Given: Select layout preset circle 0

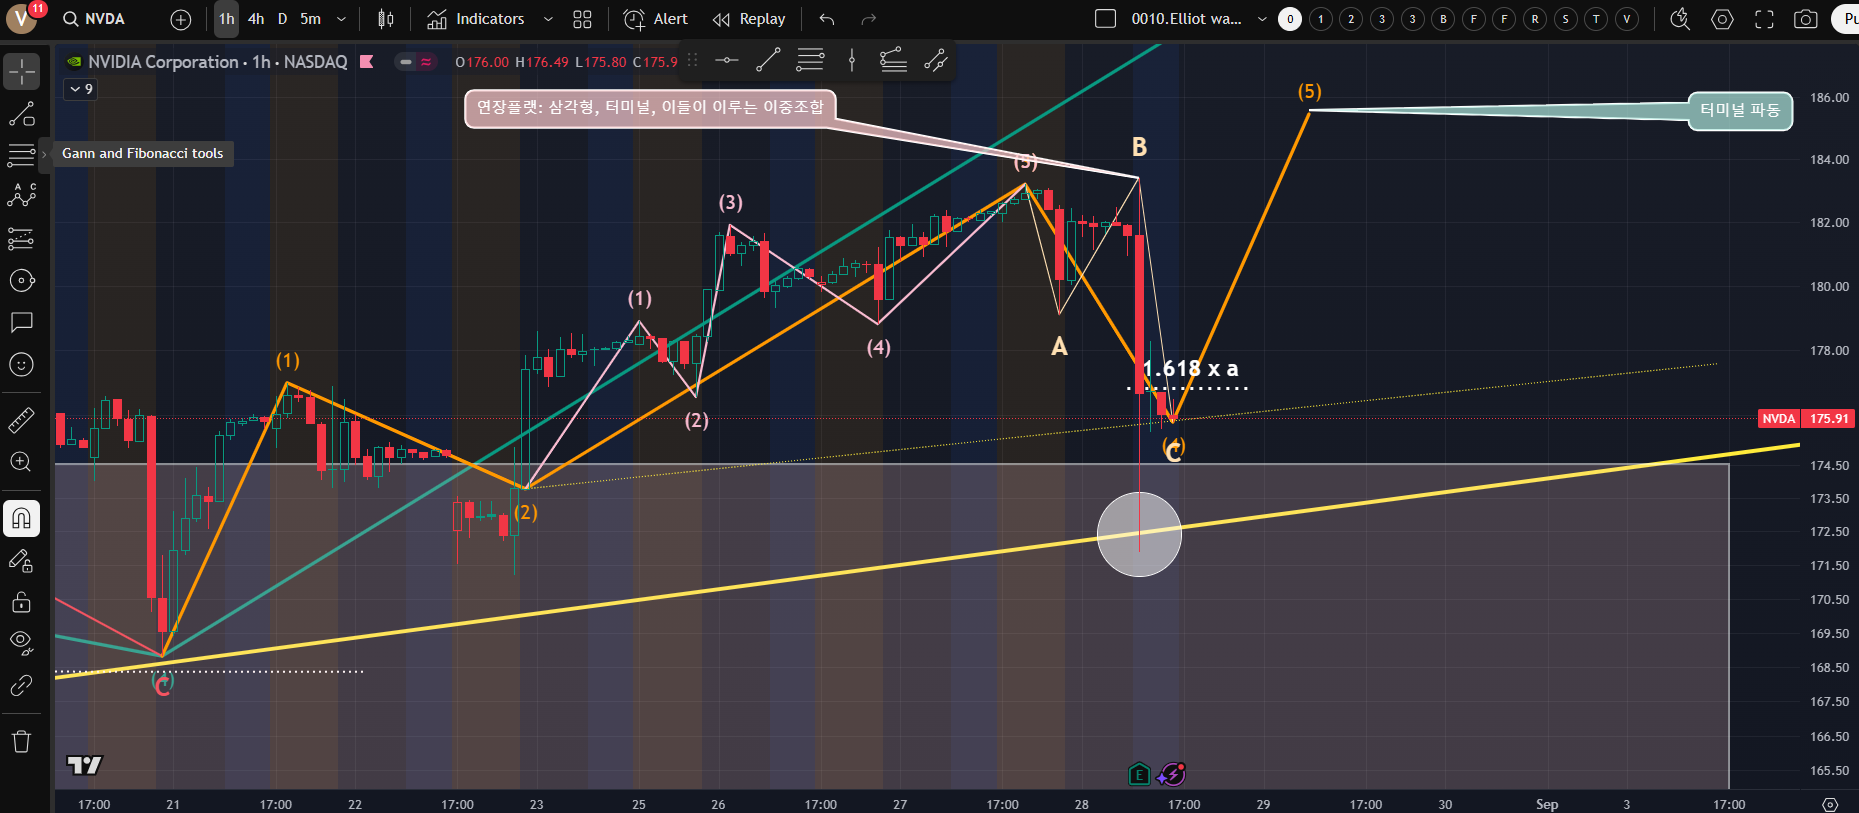Looking at the screenshot, I should [1290, 19].
